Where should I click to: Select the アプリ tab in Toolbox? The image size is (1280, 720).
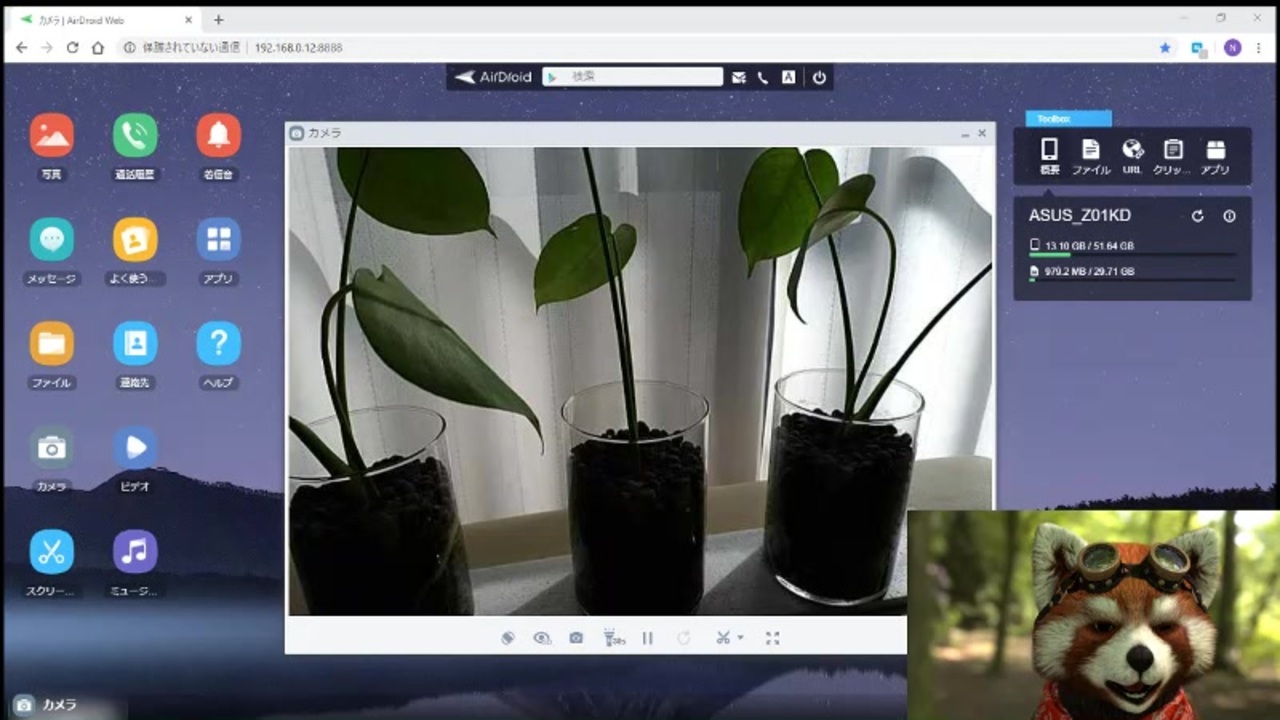click(1215, 157)
